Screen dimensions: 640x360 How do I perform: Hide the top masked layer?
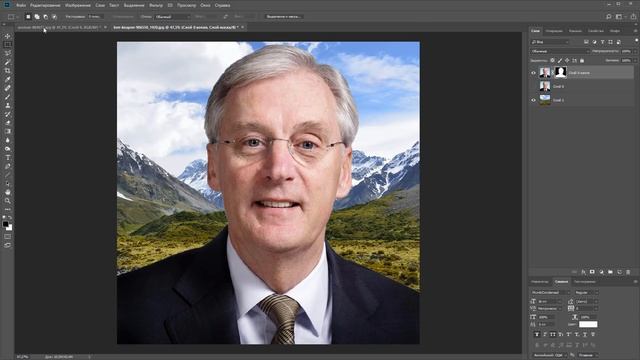coord(533,73)
